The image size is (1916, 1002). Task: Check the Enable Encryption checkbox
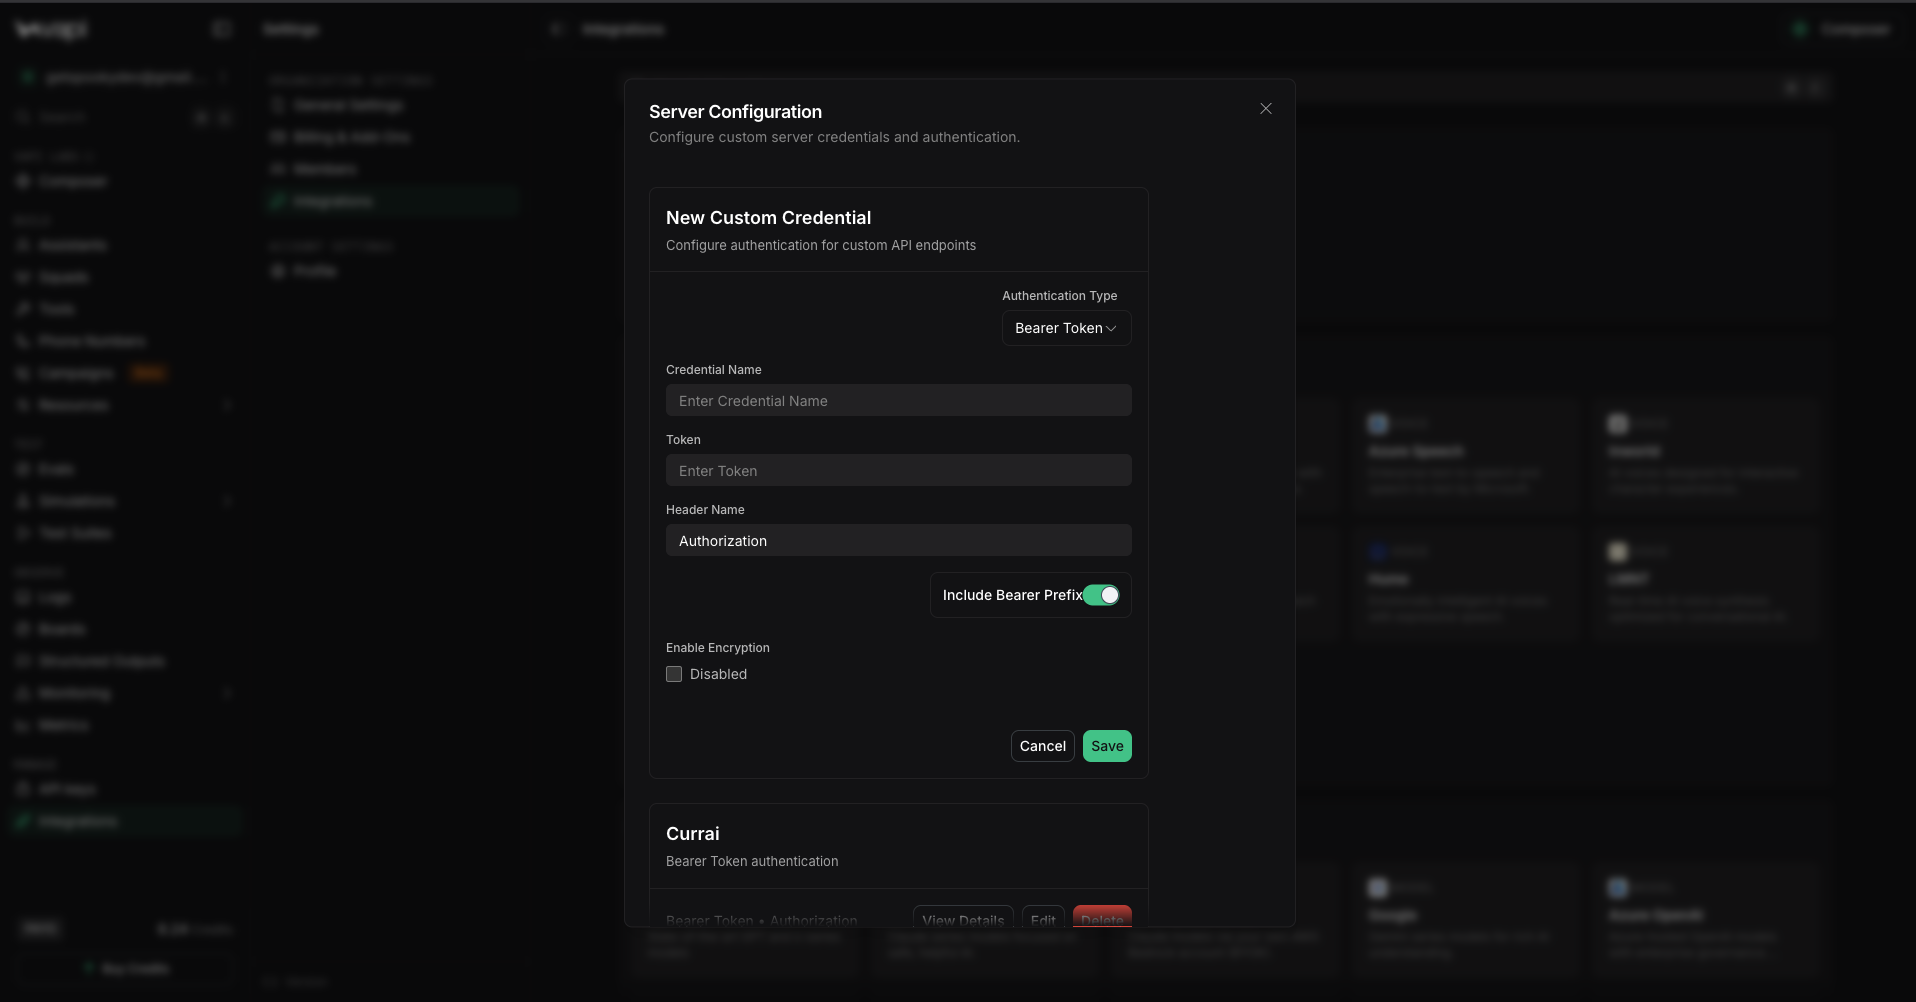[674, 674]
